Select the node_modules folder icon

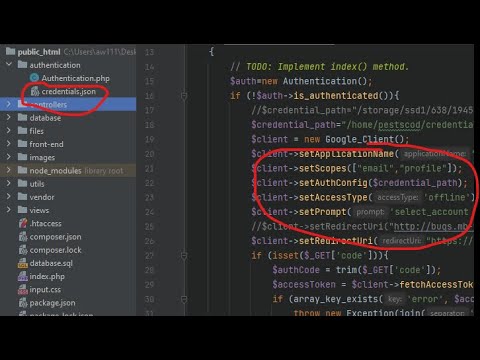(x=22, y=170)
